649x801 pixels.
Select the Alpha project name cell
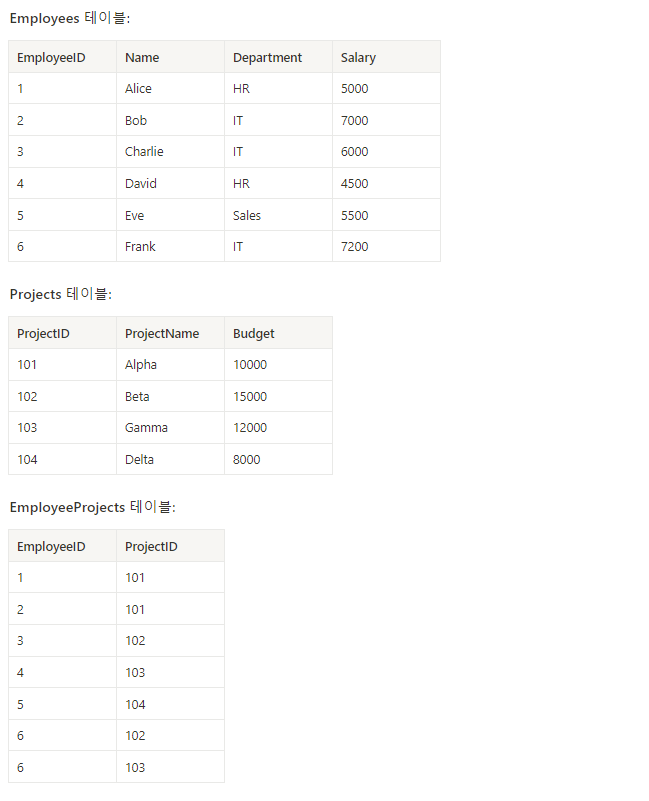tap(170, 365)
